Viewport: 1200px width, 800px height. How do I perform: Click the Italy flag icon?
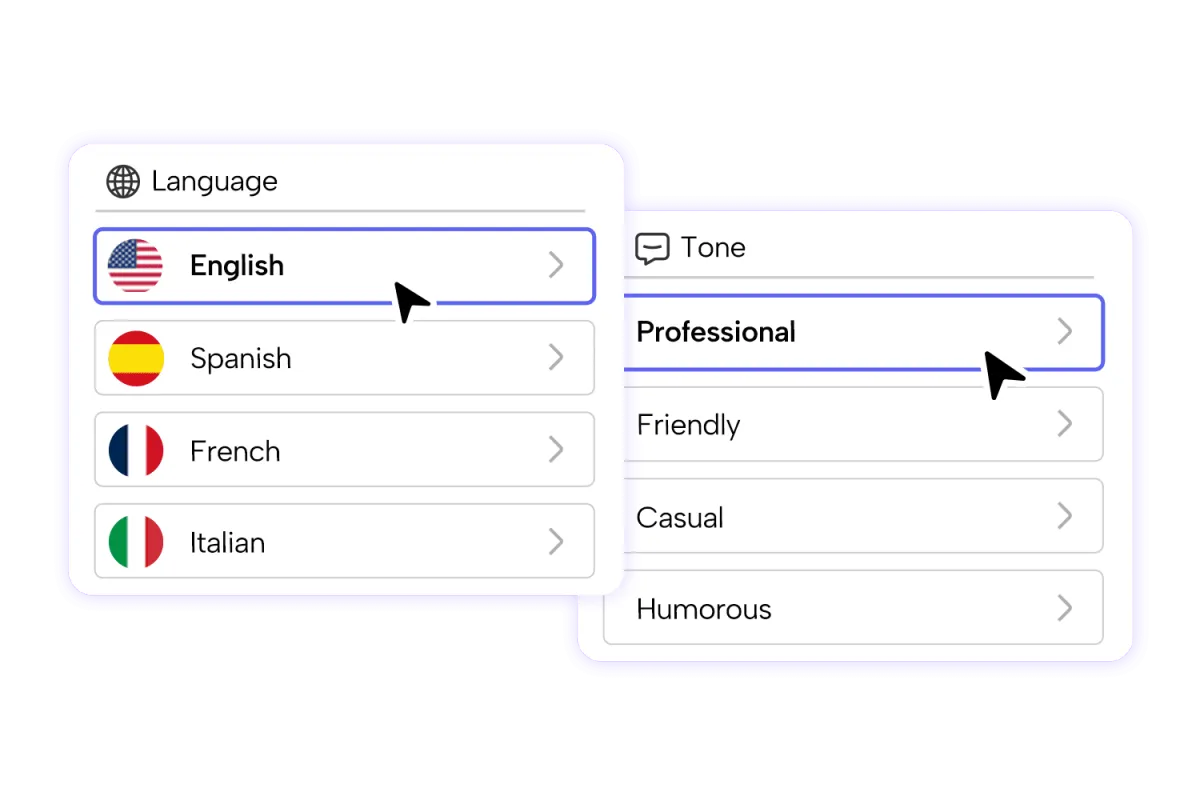pos(135,542)
